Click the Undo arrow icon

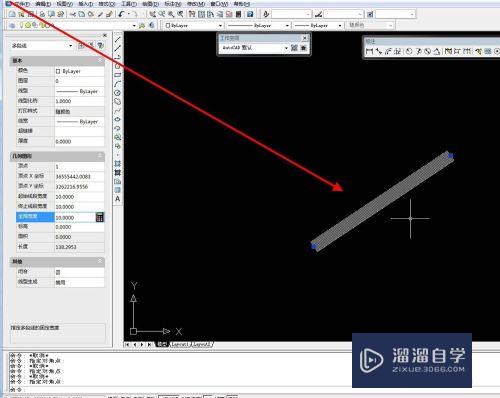121,14
